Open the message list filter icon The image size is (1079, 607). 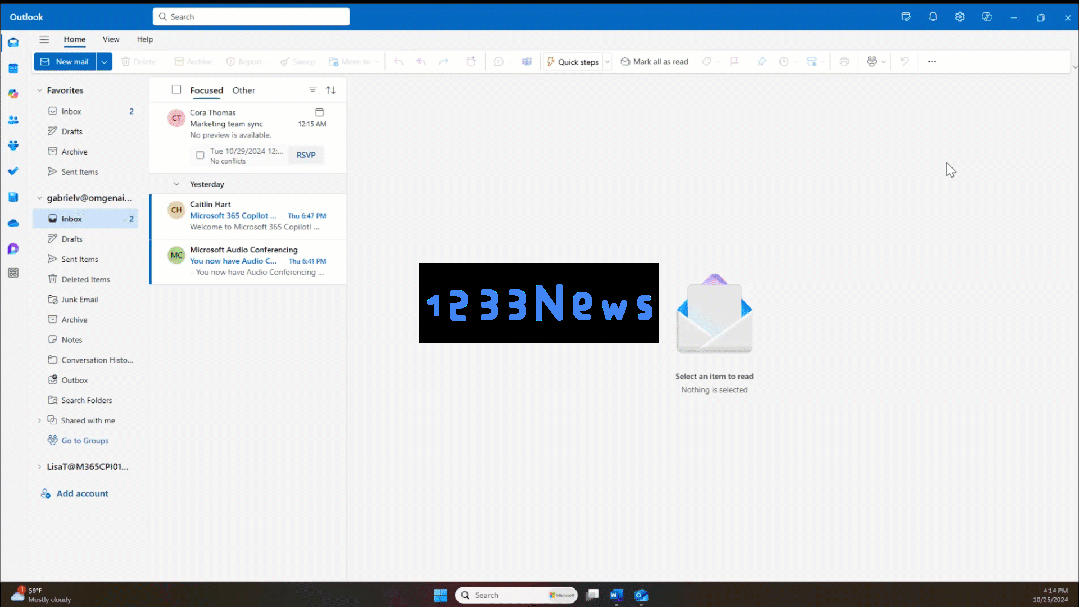coord(312,90)
